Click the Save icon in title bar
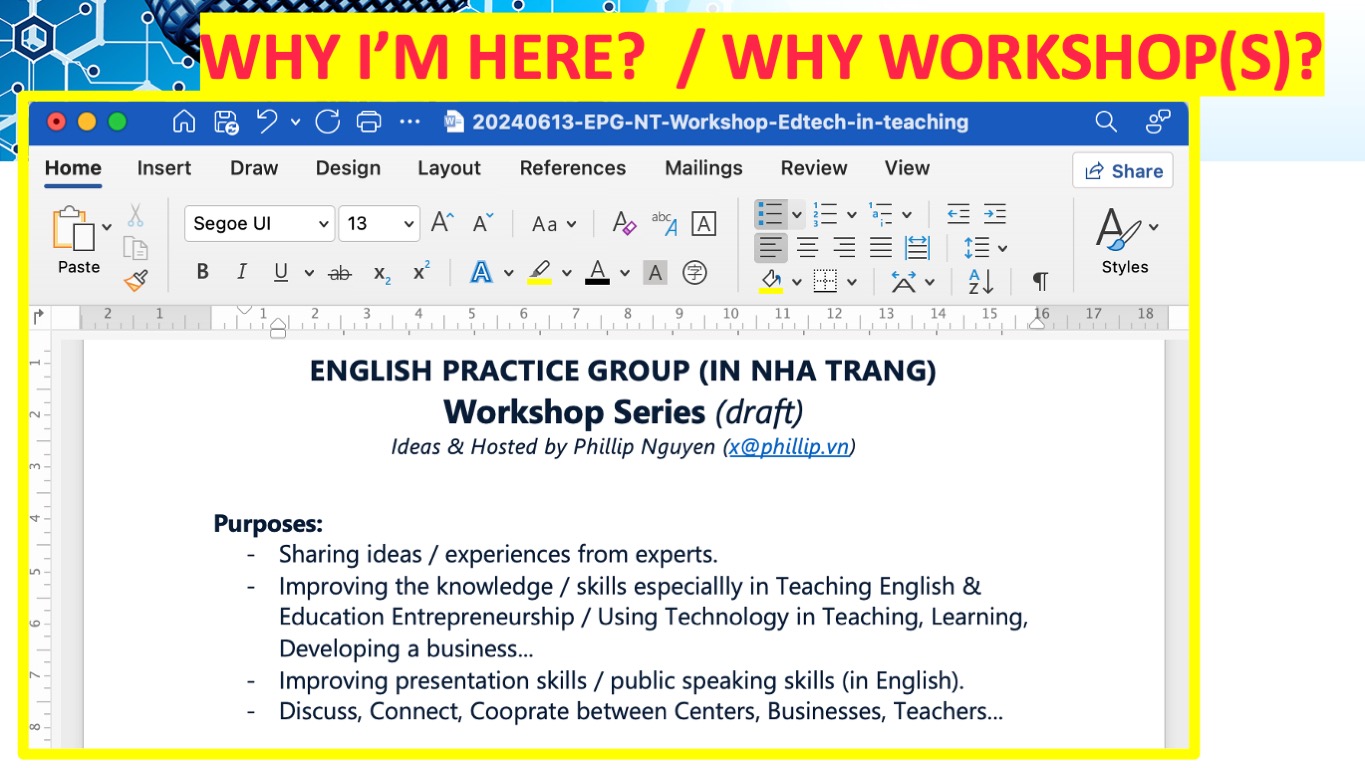 (x=227, y=122)
